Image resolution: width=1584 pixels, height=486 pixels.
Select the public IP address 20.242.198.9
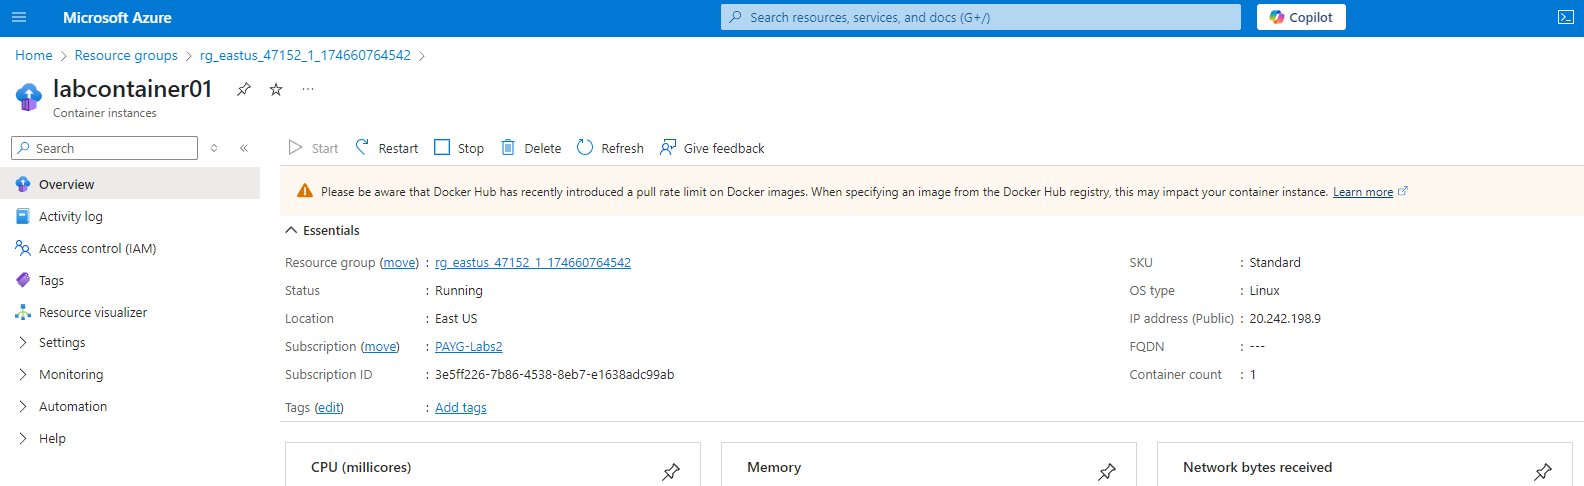[1285, 318]
